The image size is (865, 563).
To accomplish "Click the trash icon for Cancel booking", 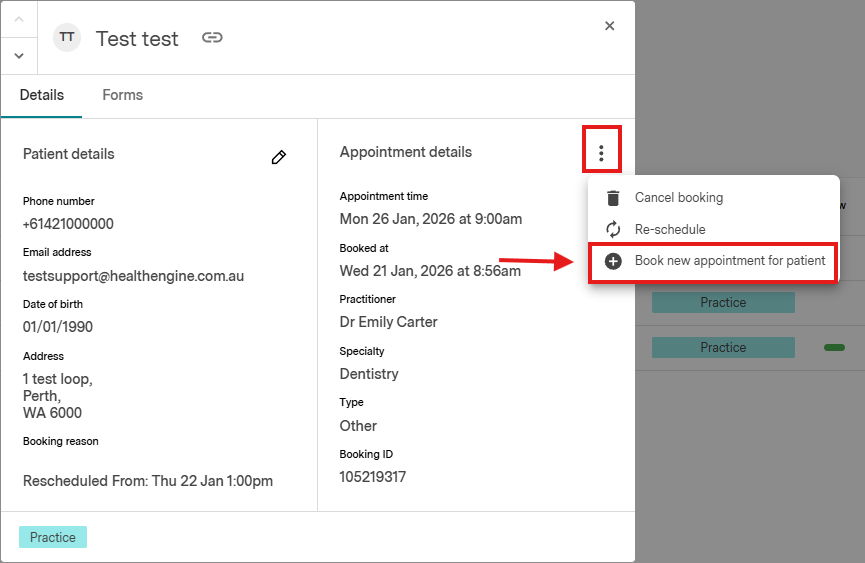I will pos(613,198).
